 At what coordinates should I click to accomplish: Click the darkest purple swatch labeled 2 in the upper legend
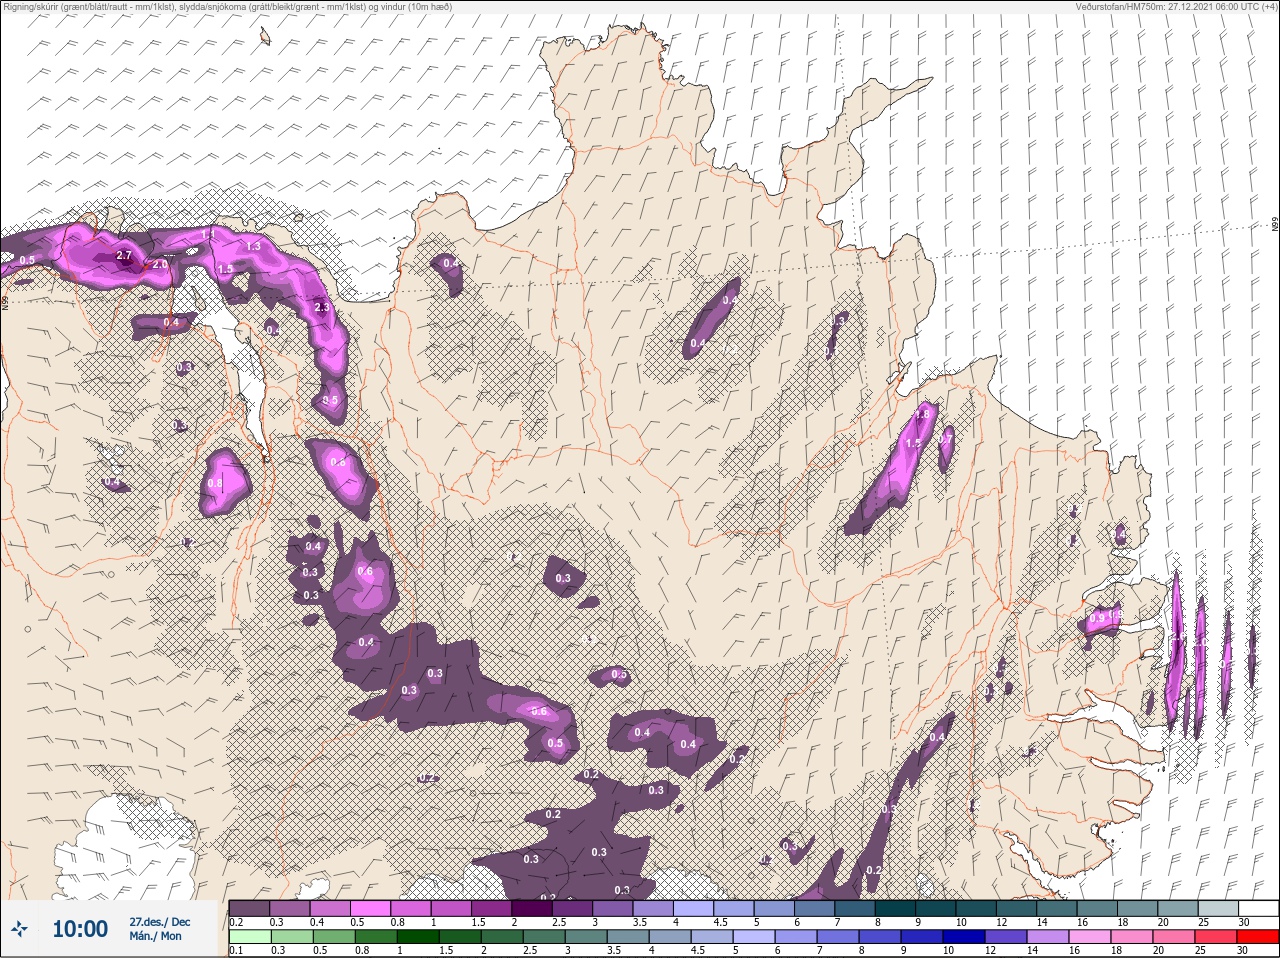532,908
